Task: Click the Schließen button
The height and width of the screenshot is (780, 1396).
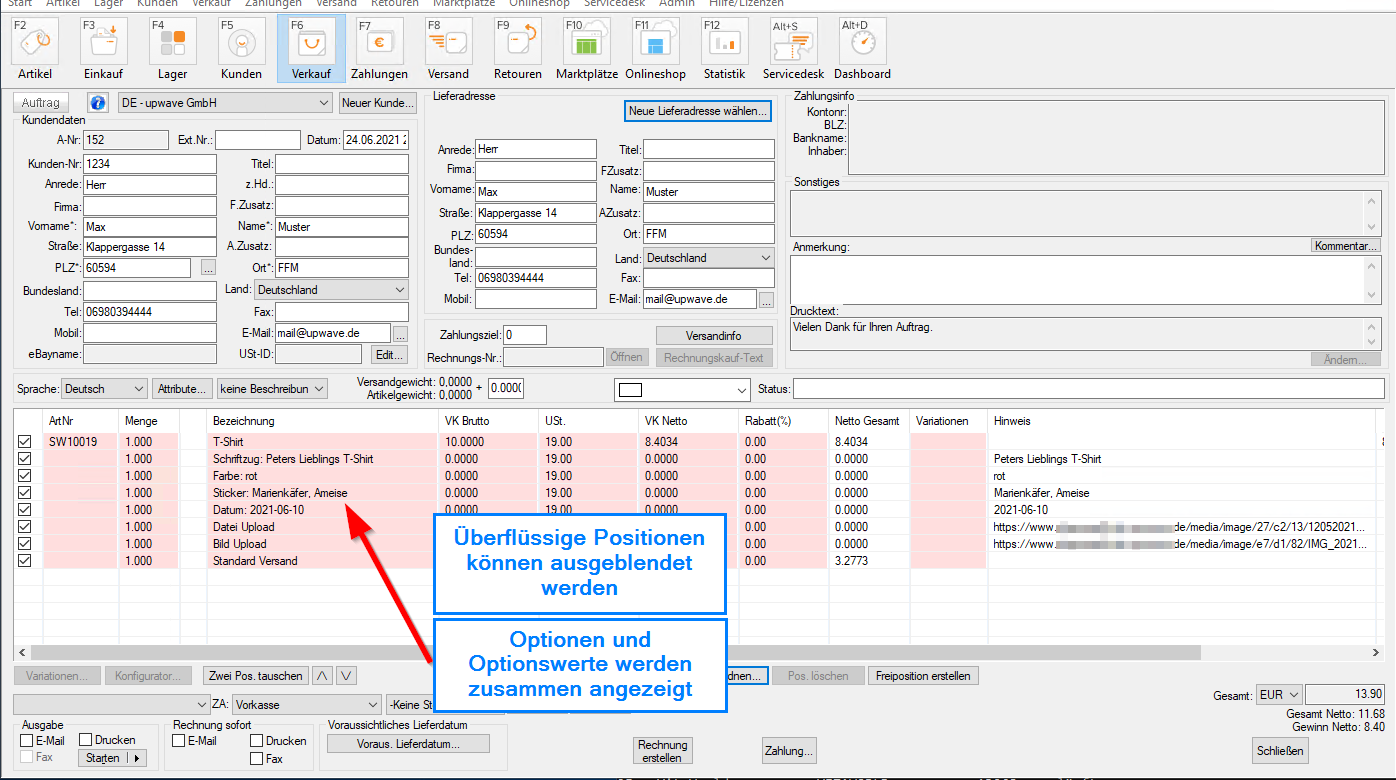Action: tap(1279, 751)
